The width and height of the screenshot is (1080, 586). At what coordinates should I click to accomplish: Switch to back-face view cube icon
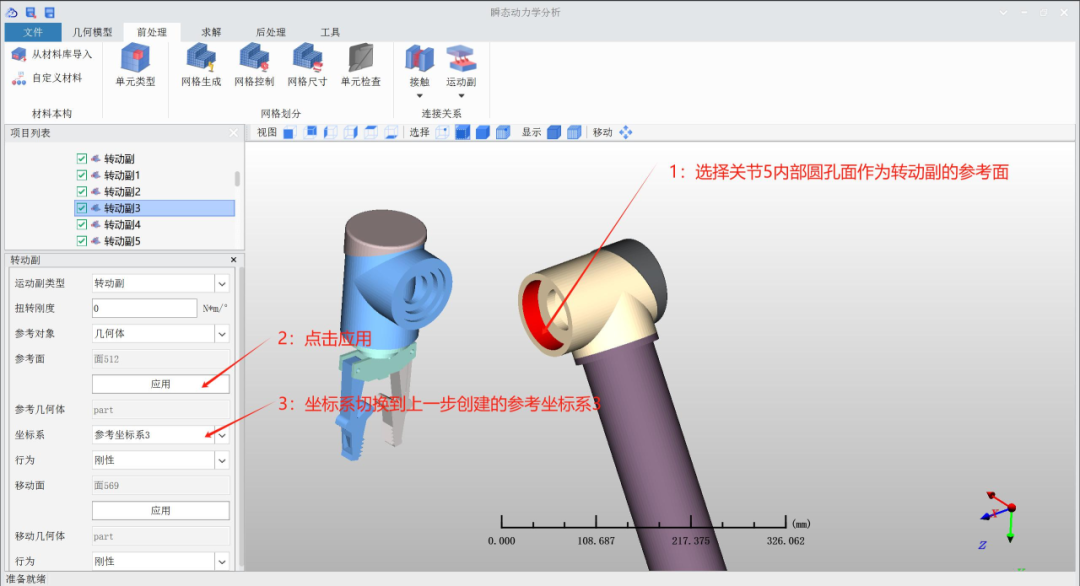(x=311, y=132)
